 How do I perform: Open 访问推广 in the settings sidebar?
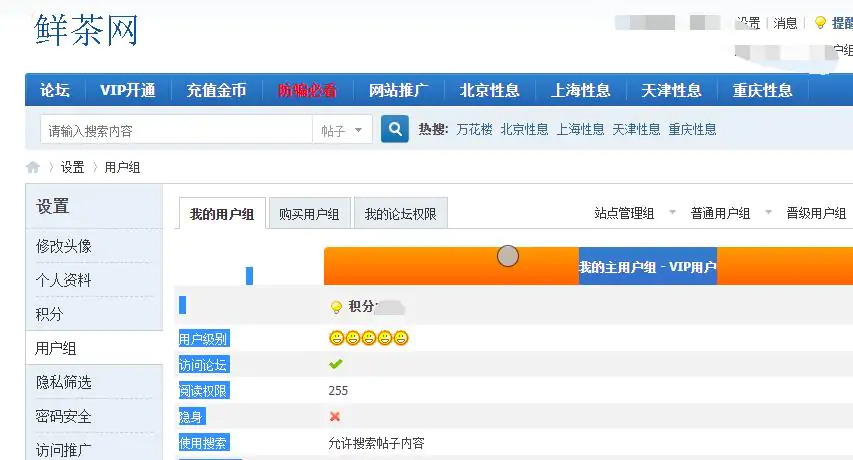64,450
